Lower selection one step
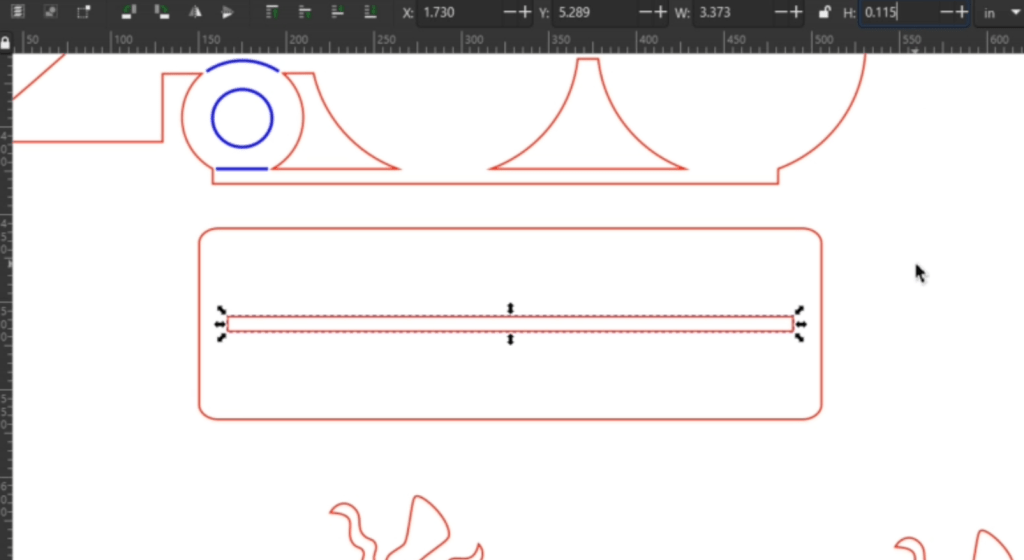Image resolution: width=1024 pixels, height=560 pixels. click(x=337, y=12)
